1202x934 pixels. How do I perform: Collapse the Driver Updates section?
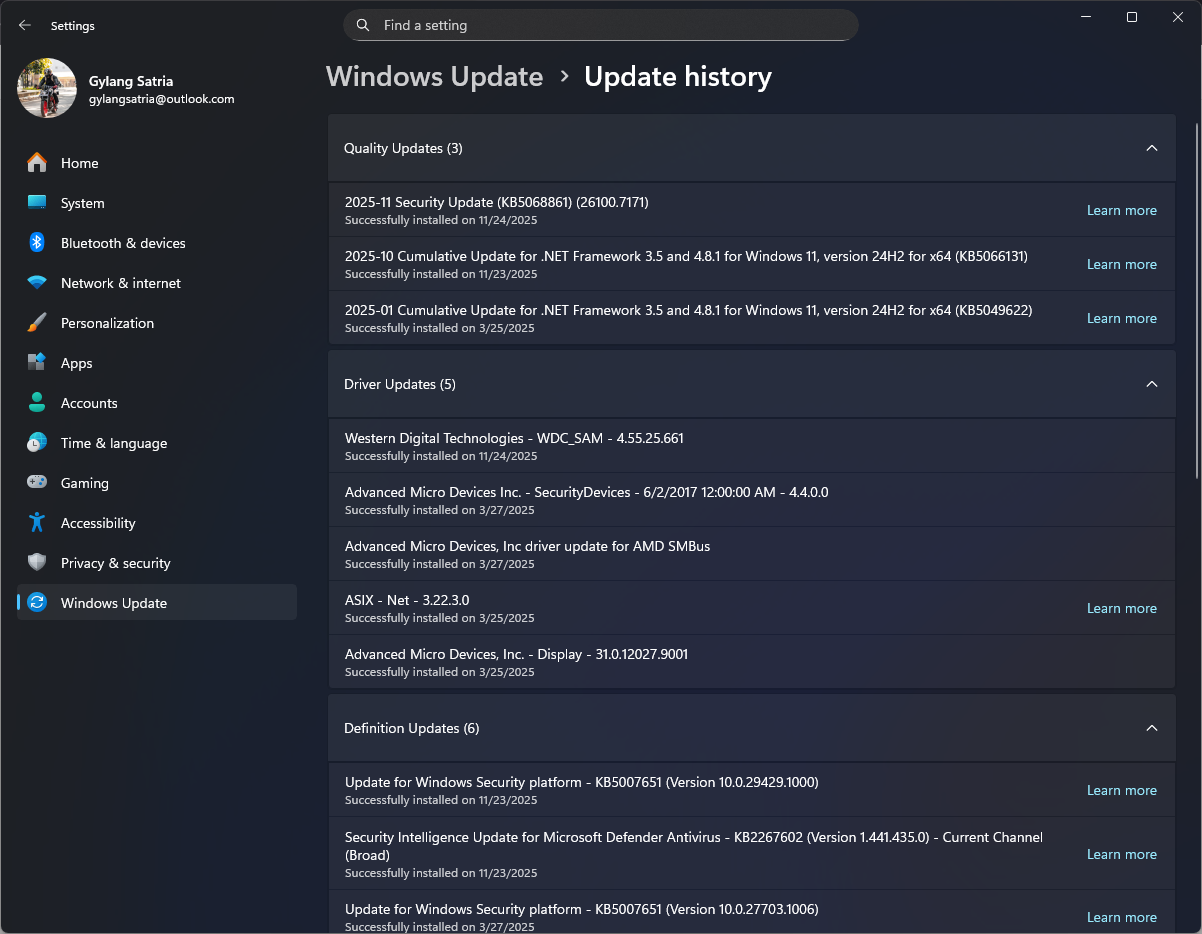pyautogui.click(x=1151, y=384)
